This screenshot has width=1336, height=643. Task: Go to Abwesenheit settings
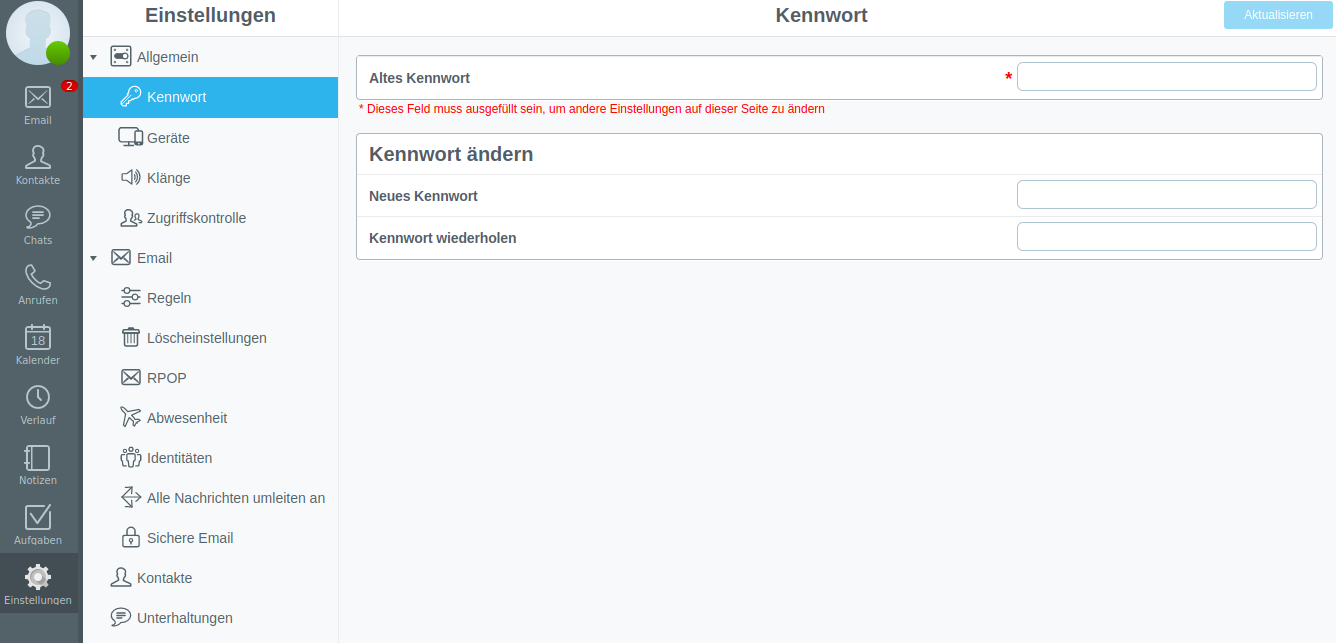point(187,418)
